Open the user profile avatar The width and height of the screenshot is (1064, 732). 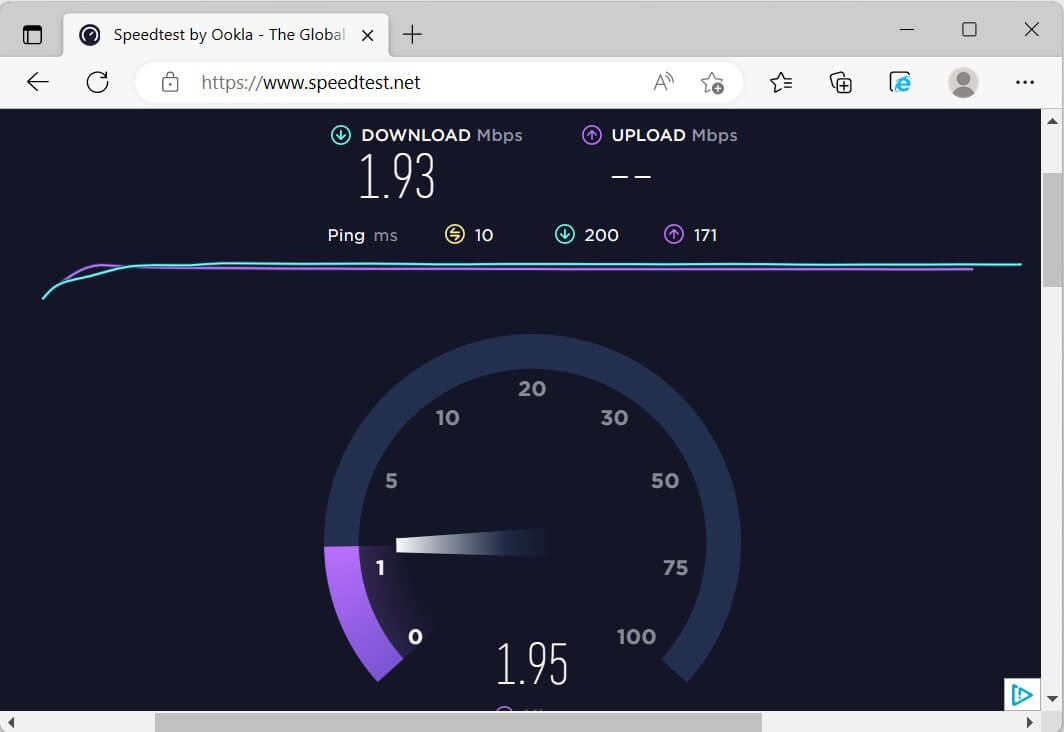point(963,82)
